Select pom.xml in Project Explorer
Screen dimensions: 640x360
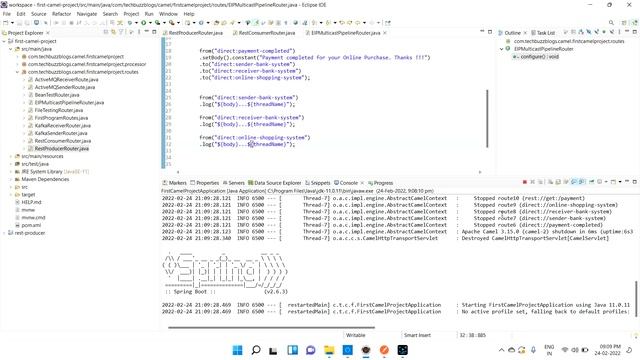(31, 225)
